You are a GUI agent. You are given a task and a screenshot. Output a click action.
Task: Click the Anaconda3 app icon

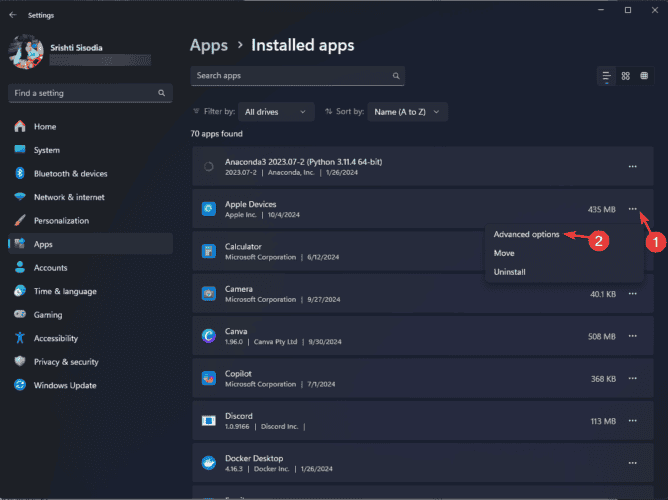208,167
